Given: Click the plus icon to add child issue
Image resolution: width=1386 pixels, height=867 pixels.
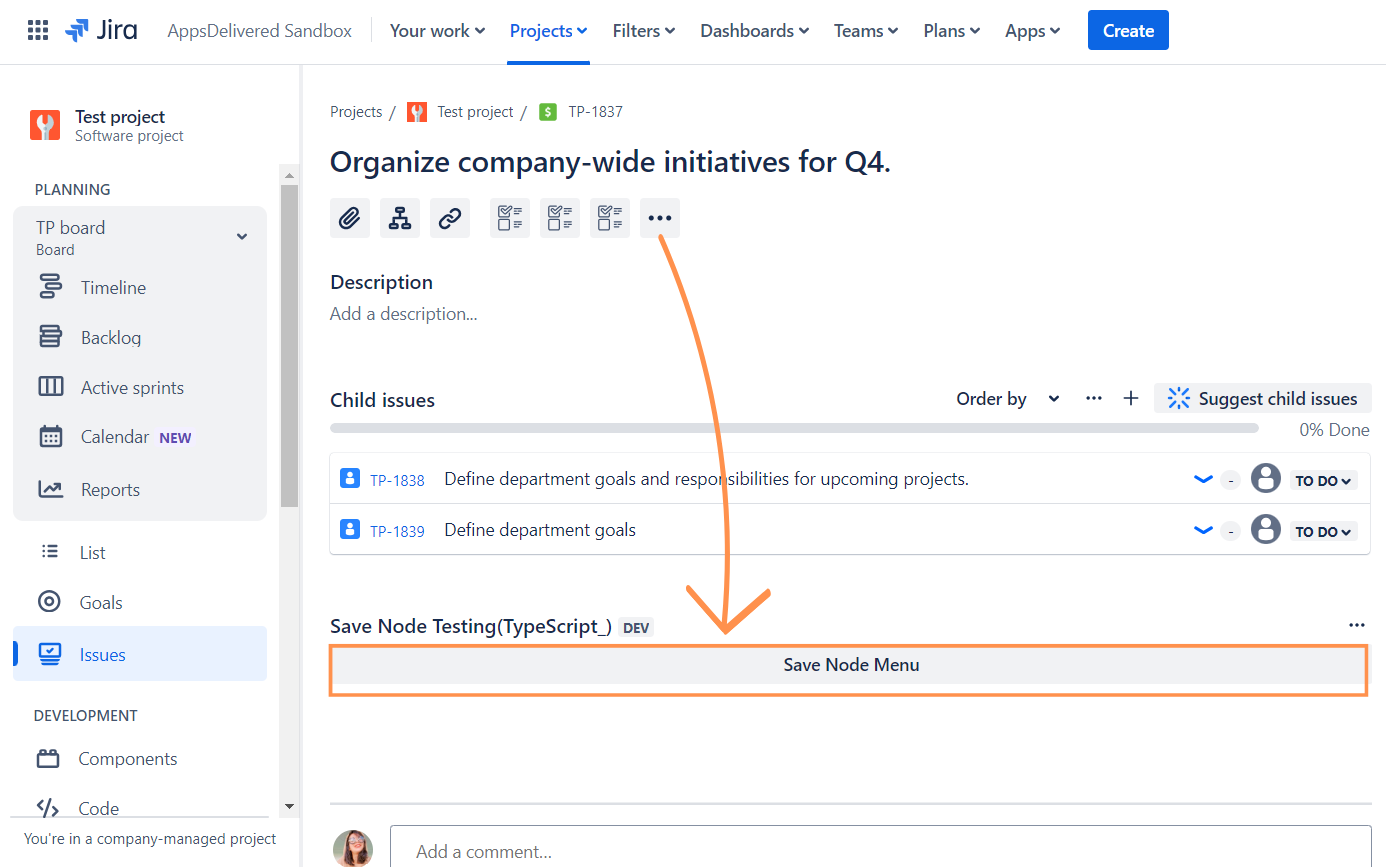Looking at the screenshot, I should (1131, 399).
